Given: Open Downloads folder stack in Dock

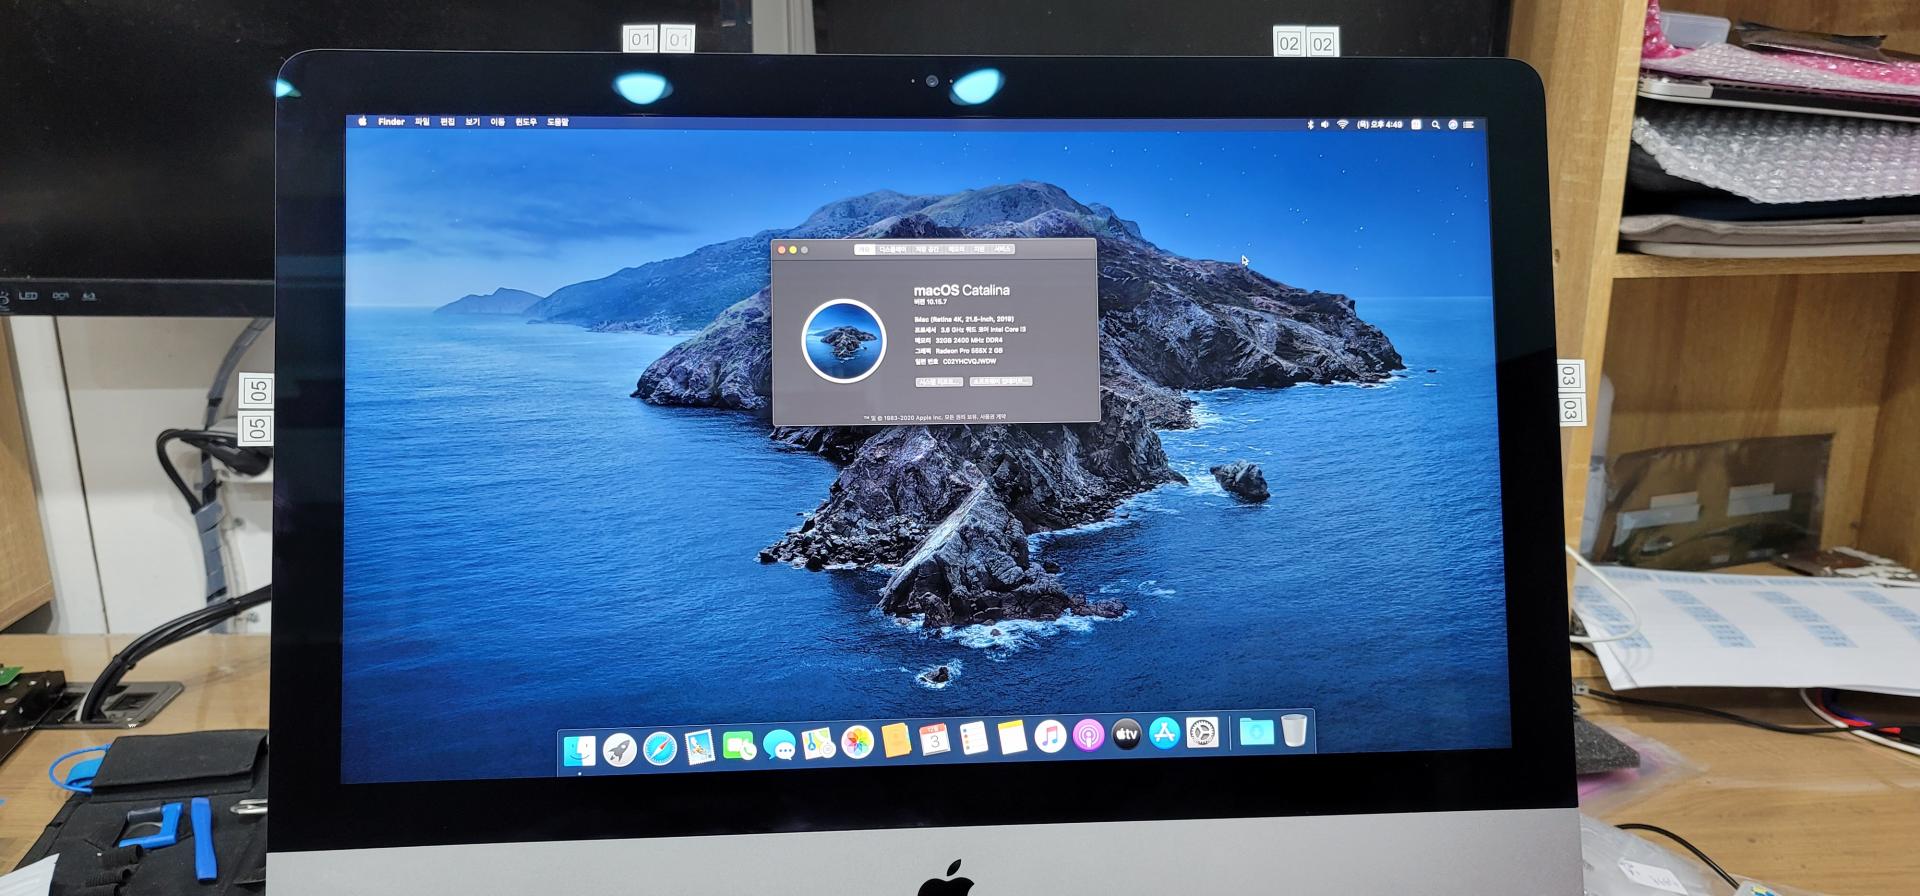Looking at the screenshot, I should pos(1256,731).
